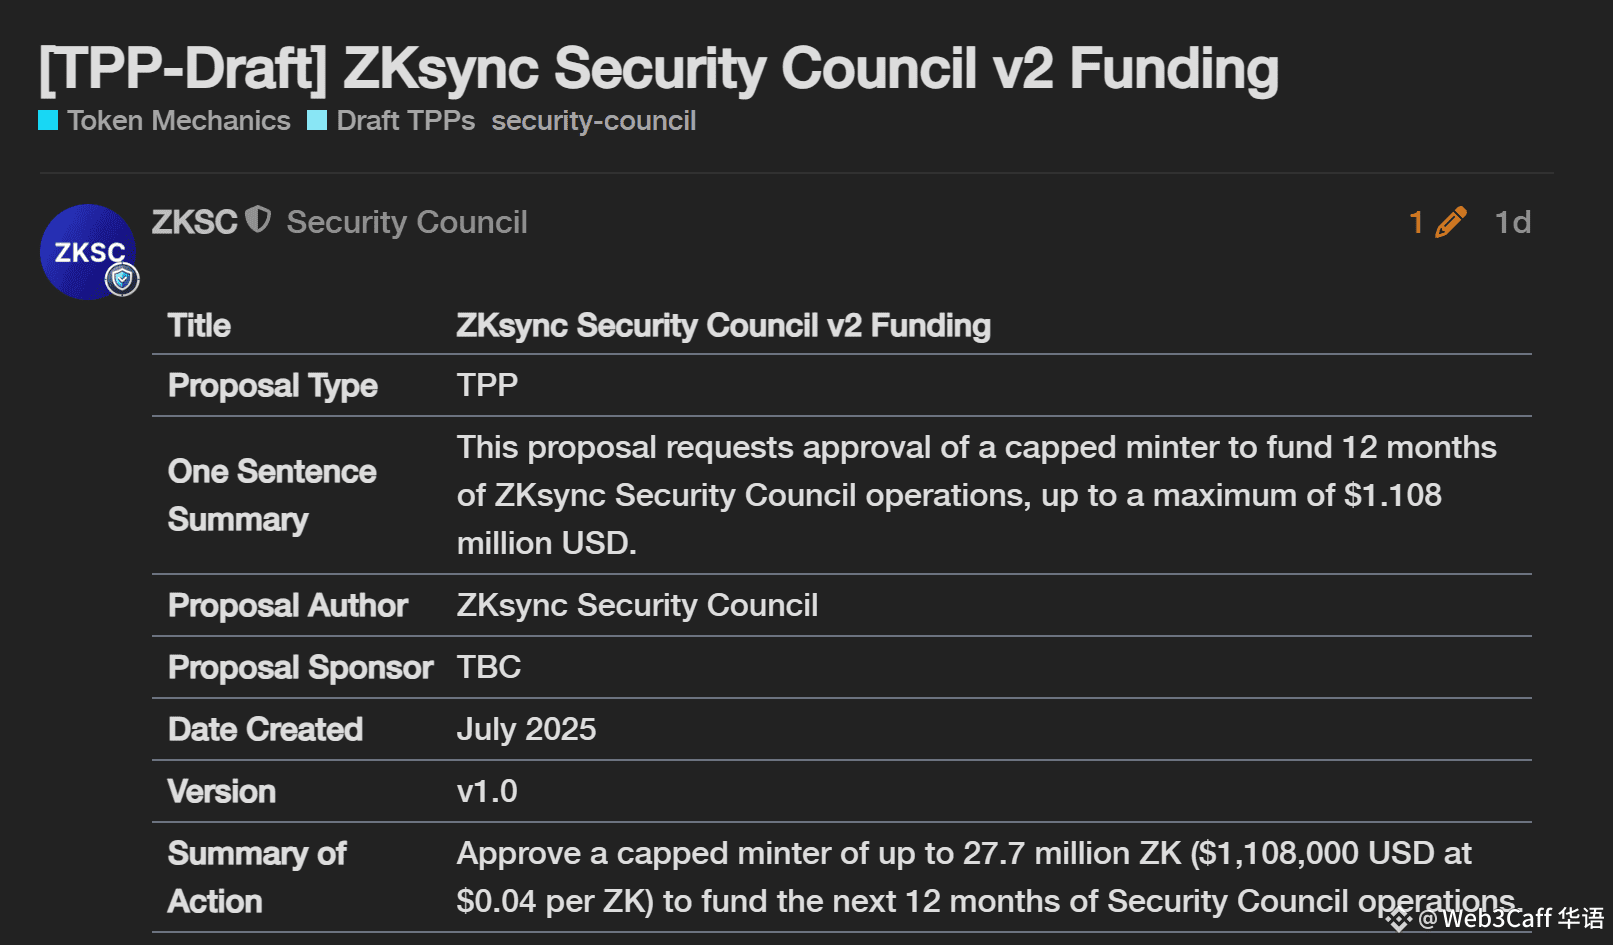The image size is (1613, 945).
Task: Click the edit count number 1
Action: tap(1416, 222)
